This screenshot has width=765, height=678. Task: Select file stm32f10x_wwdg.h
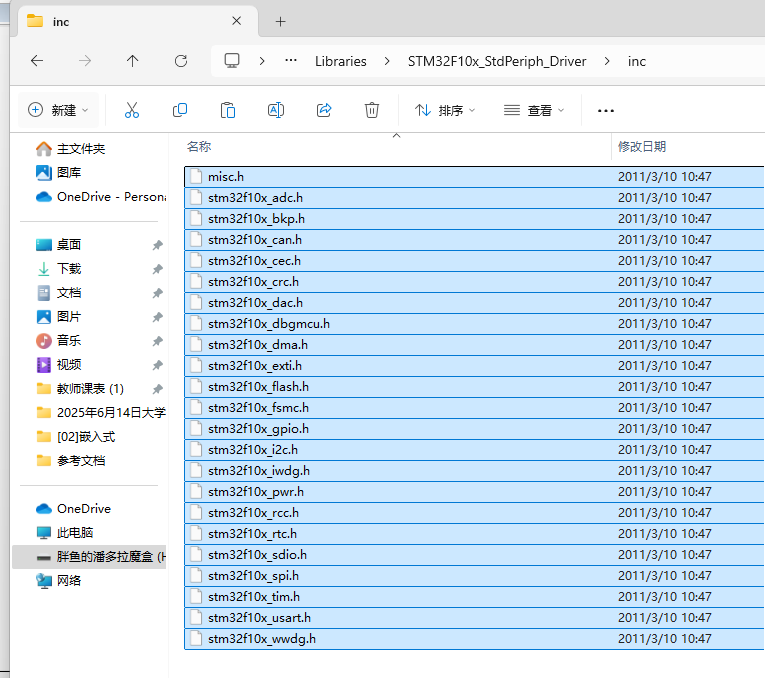474,638
